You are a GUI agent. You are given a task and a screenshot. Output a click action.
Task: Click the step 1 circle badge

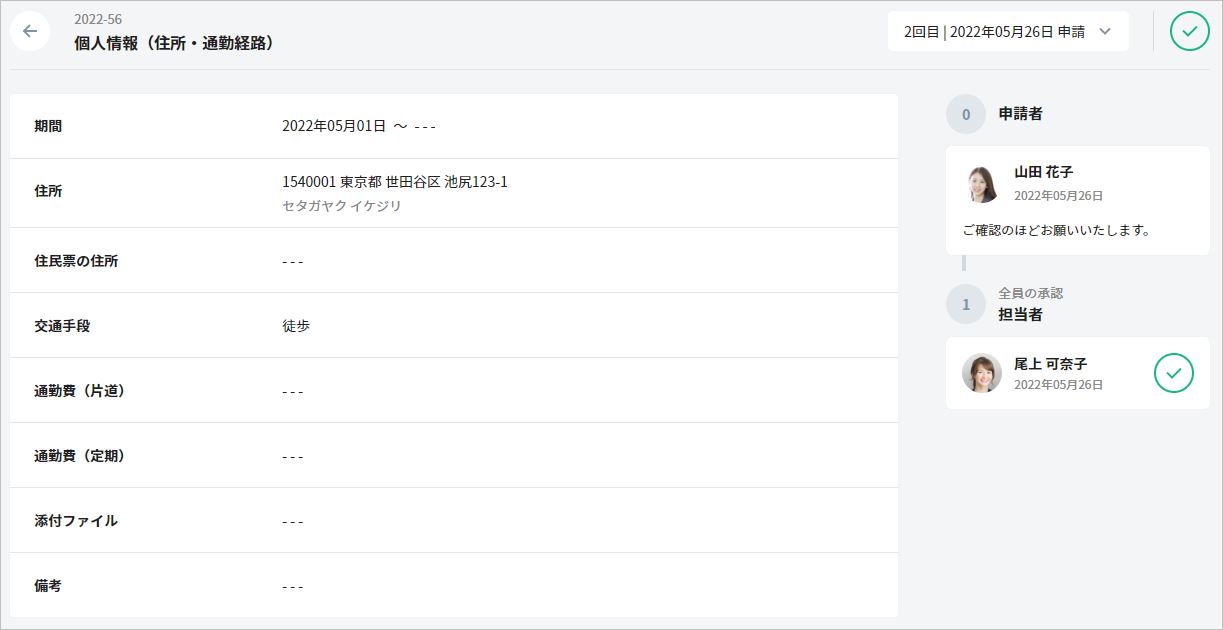pos(965,304)
